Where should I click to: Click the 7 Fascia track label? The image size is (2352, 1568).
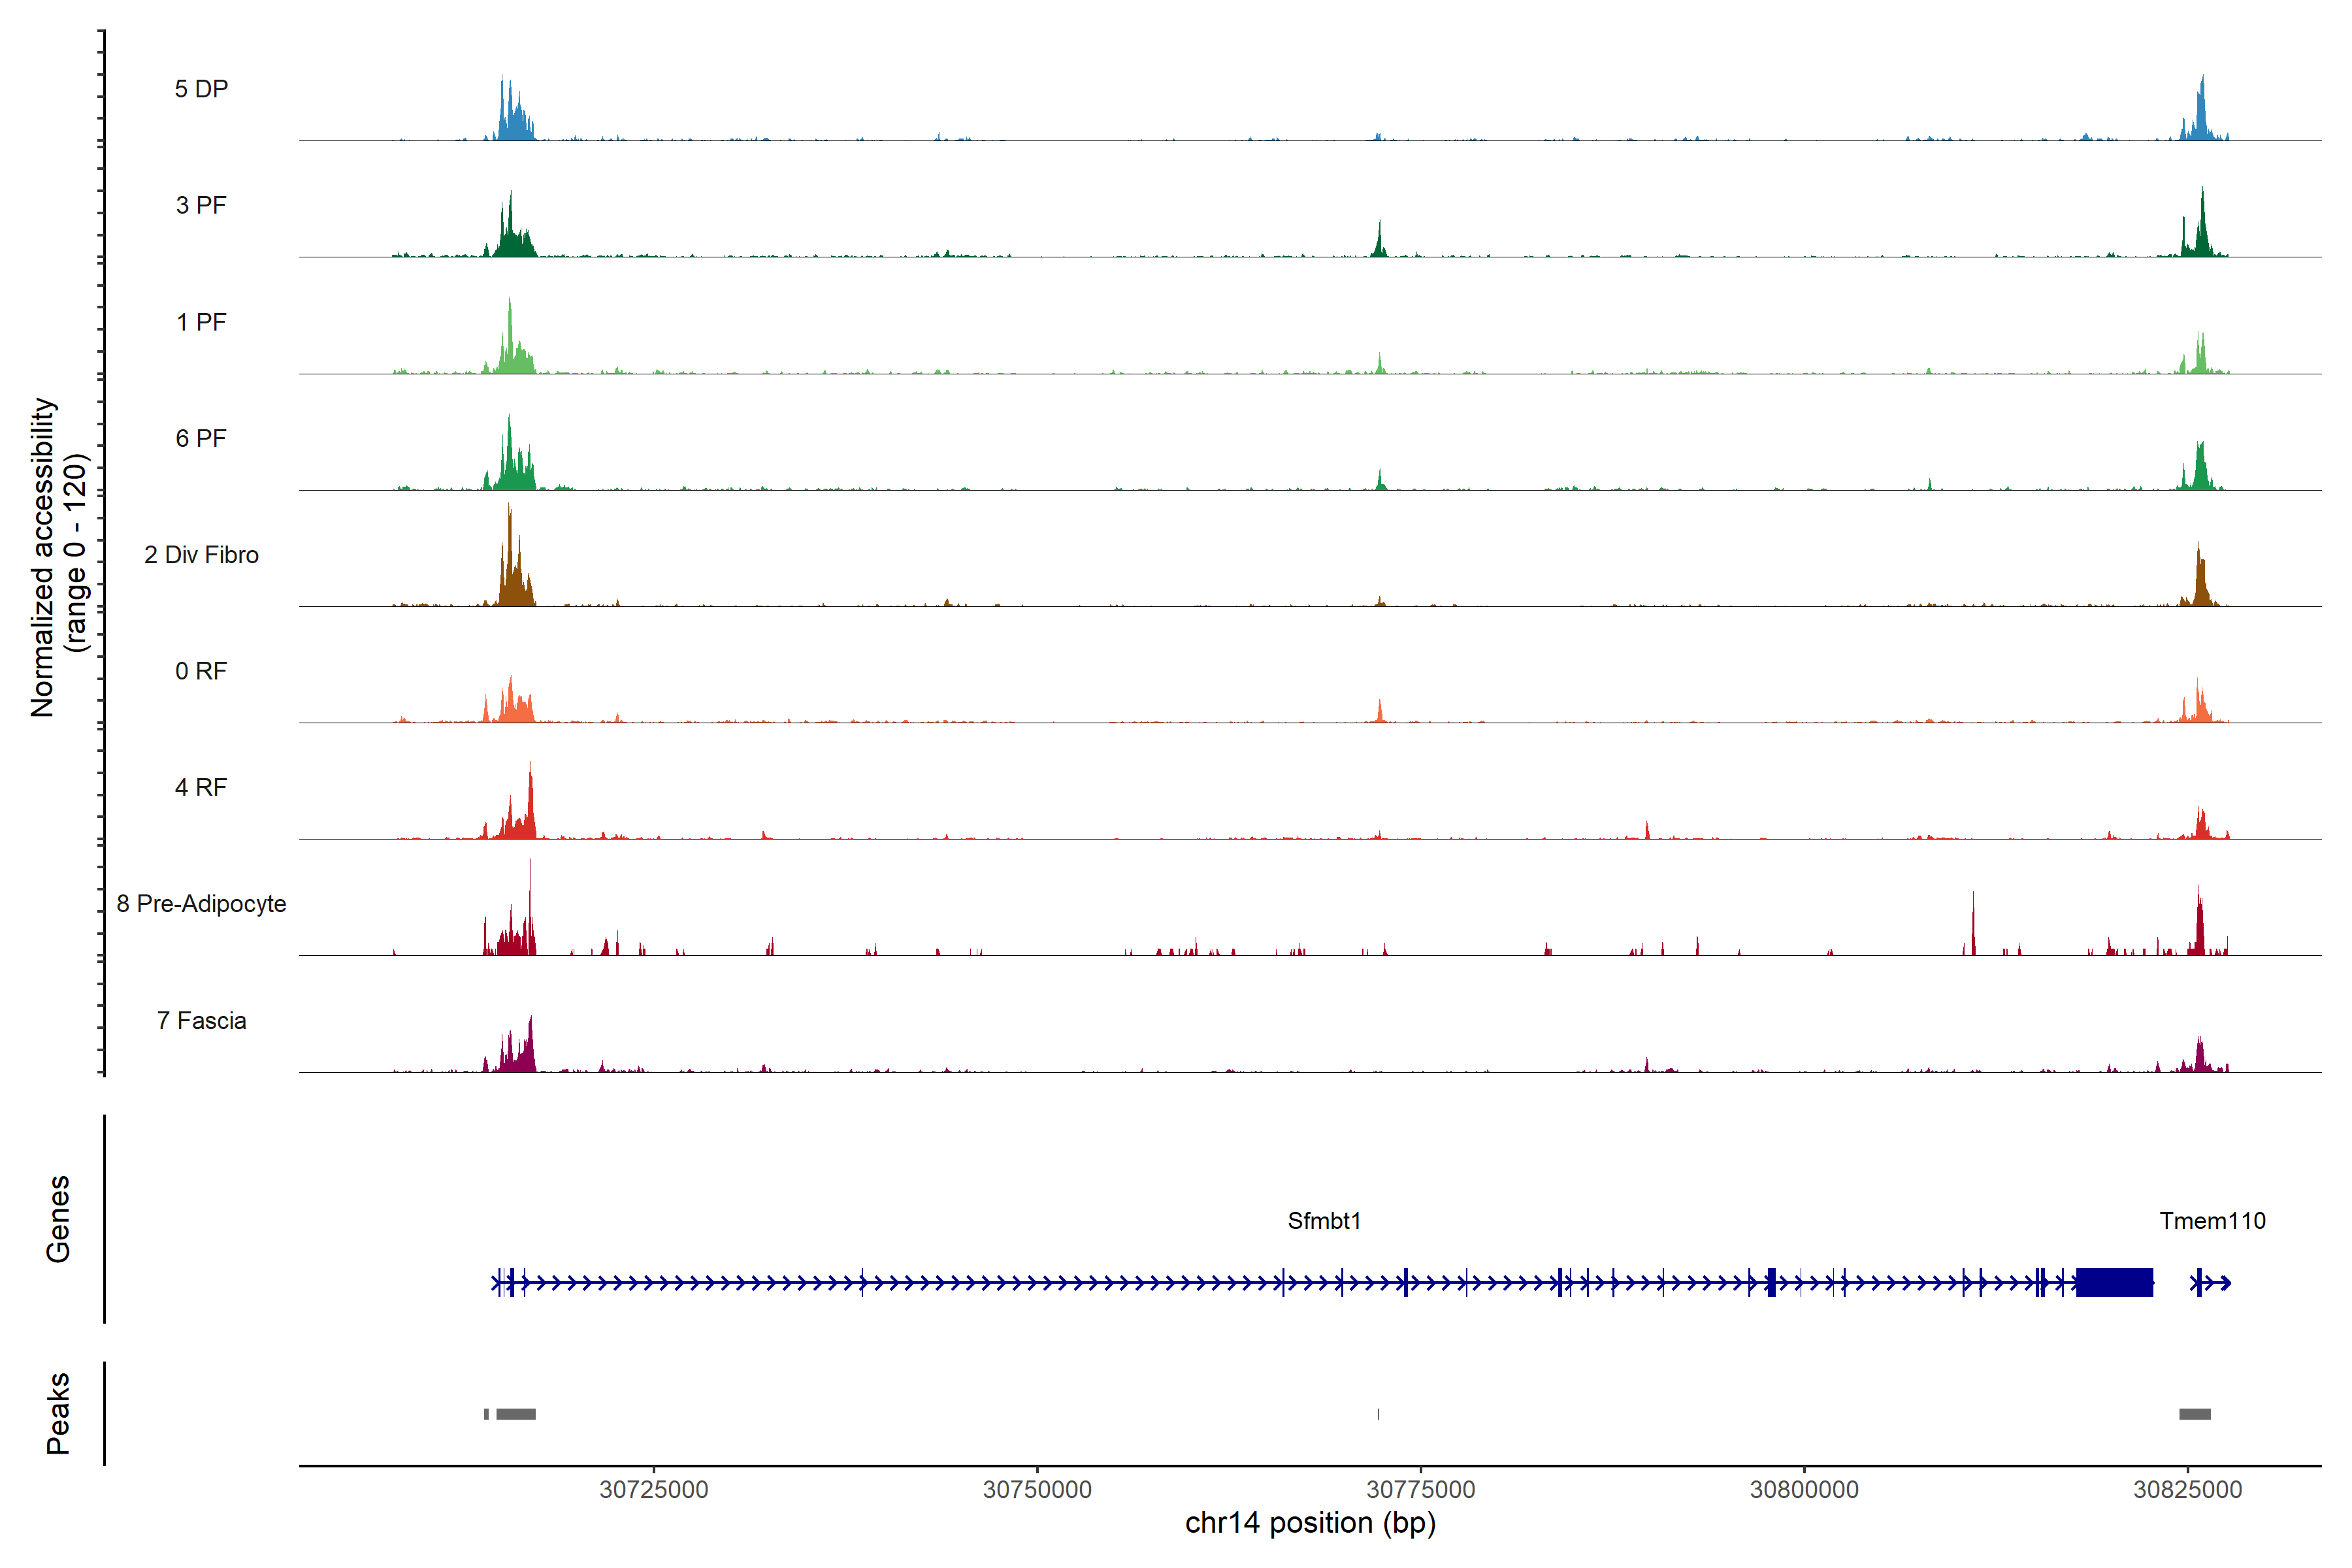(201, 1021)
